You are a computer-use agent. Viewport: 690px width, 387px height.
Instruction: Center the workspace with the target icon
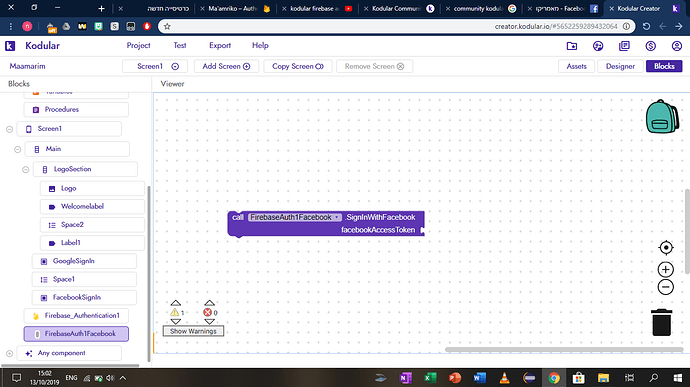(666, 248)
